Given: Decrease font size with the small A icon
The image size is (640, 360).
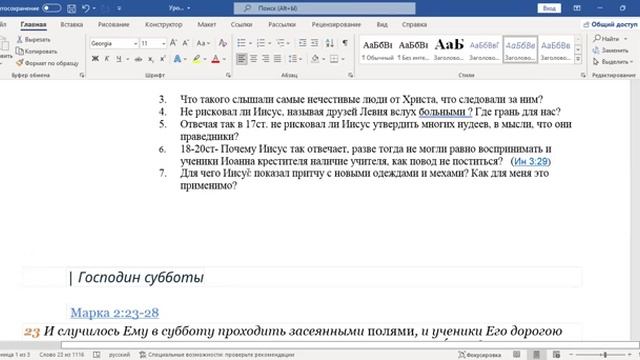Looking at the screenshot, I should [x=186, y=43].
